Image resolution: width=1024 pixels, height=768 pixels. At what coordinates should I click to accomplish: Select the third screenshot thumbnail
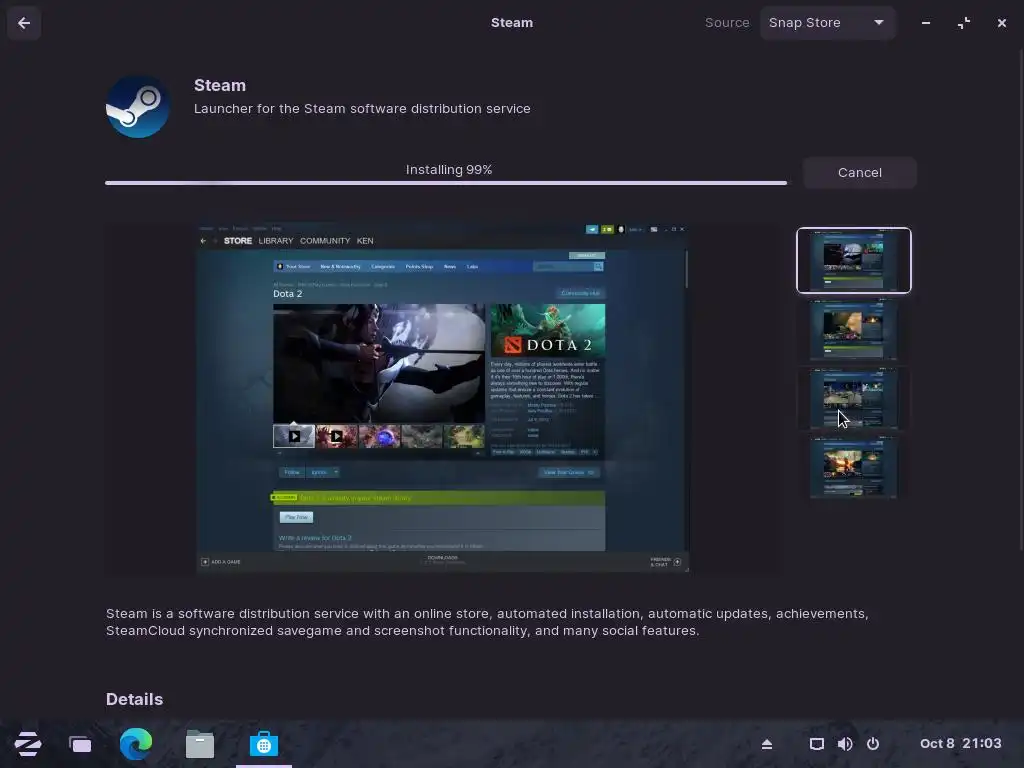click(x=854, y=398)
